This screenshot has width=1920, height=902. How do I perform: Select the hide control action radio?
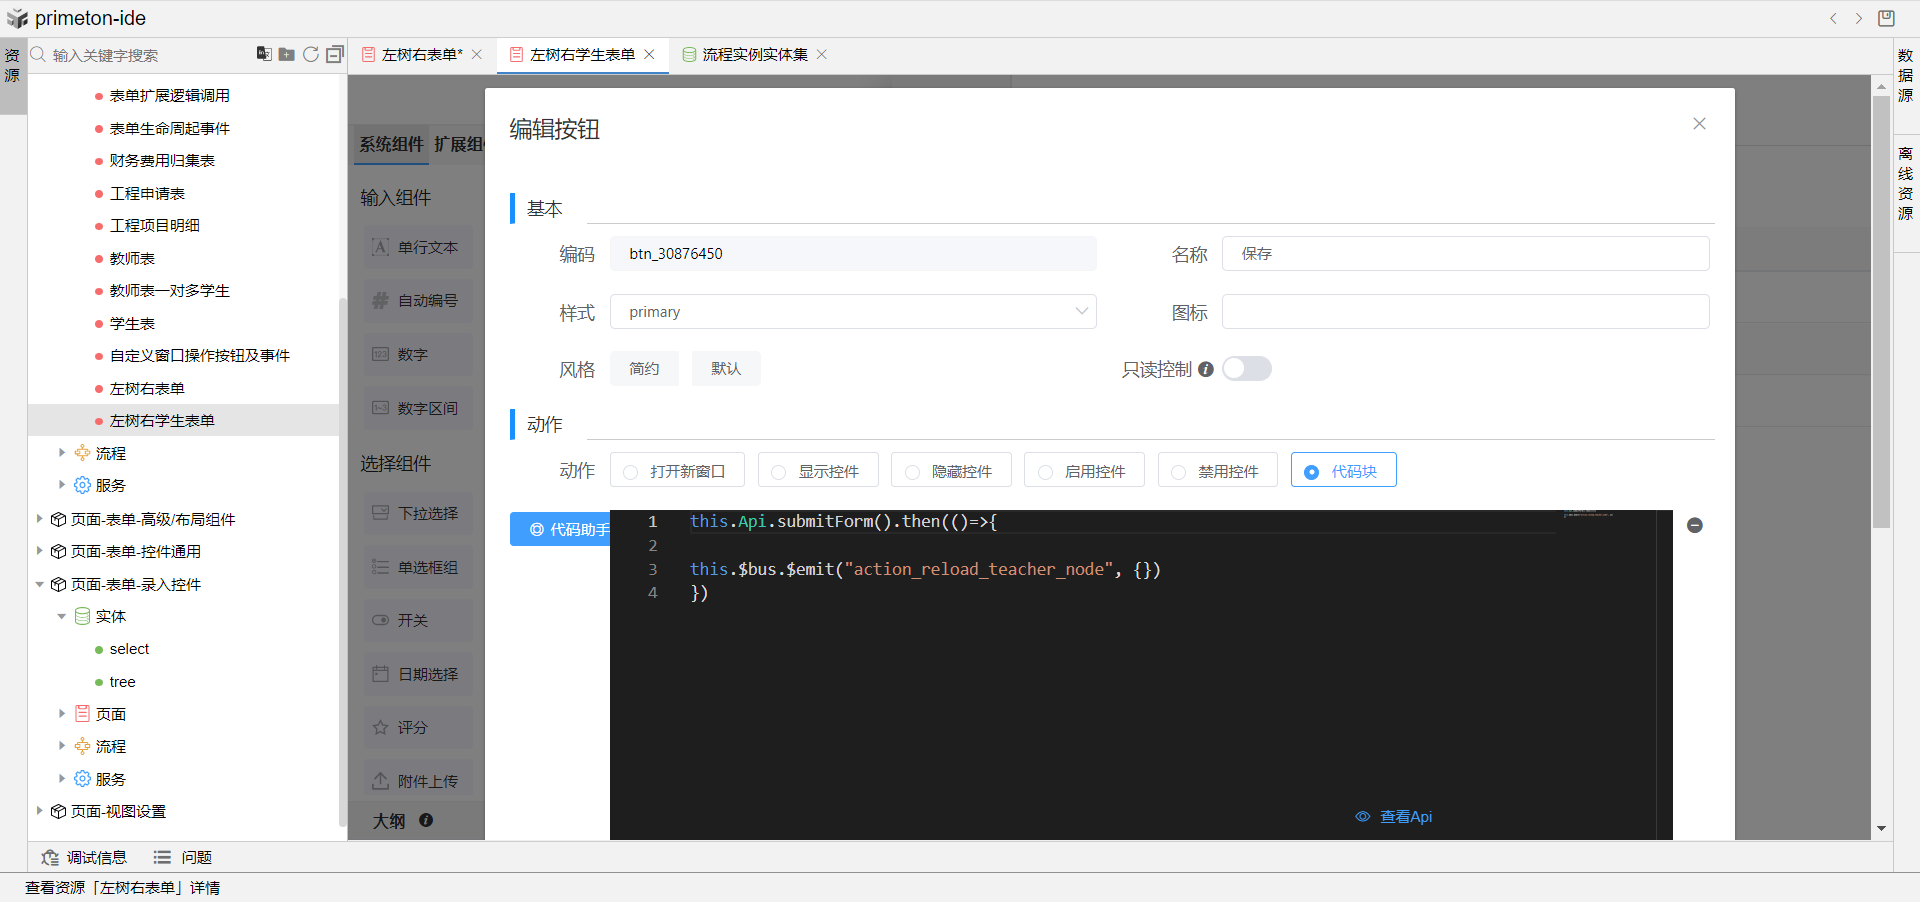point(950,471)
